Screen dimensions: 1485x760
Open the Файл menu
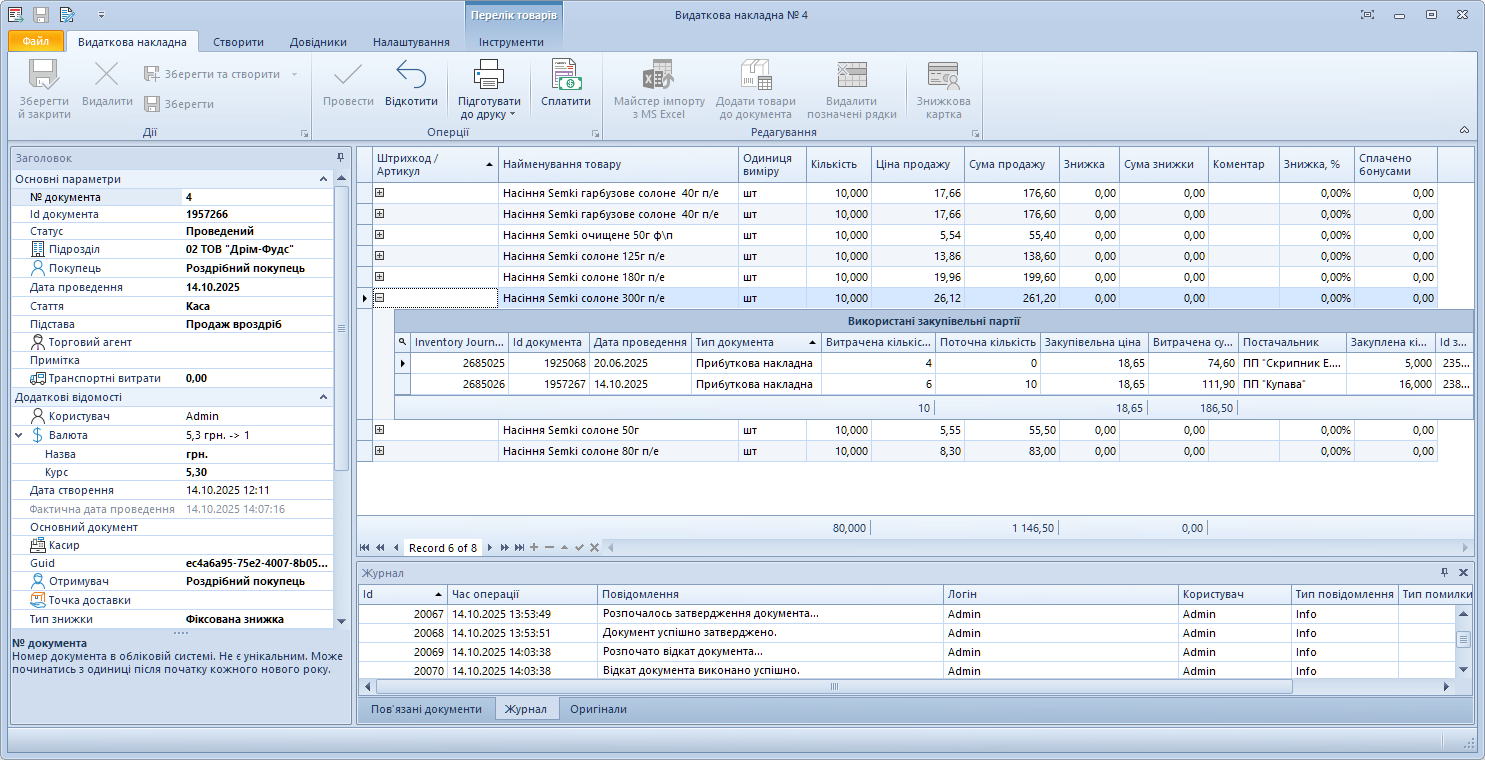click(x=36, y=42)
